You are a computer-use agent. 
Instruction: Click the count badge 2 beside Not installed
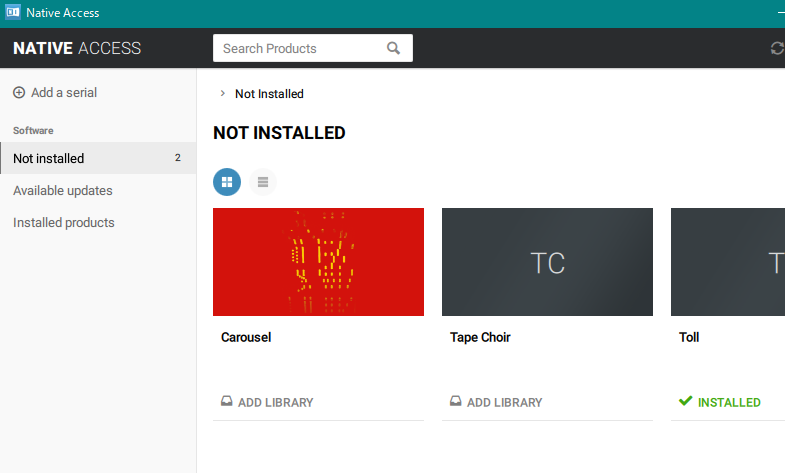(178, 158)
